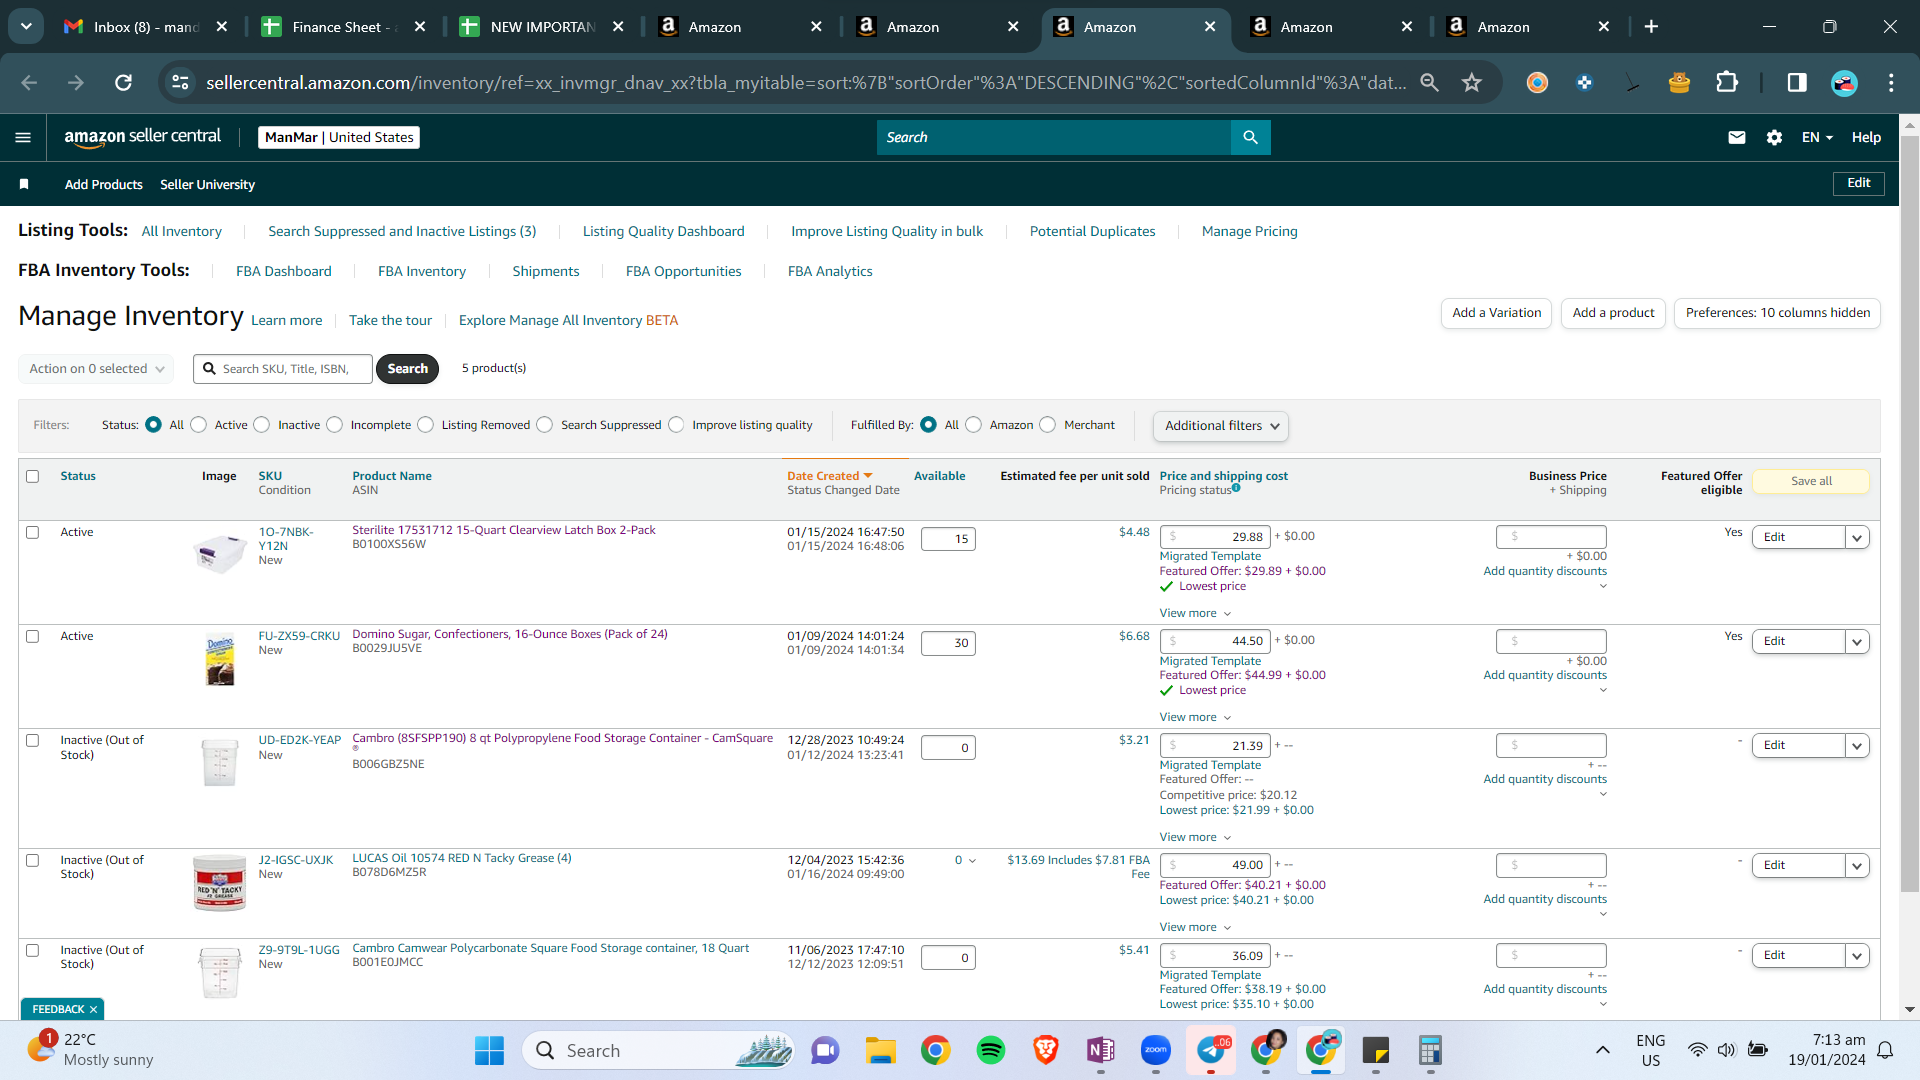Open the Action on 0 selected dropdown

96,369
